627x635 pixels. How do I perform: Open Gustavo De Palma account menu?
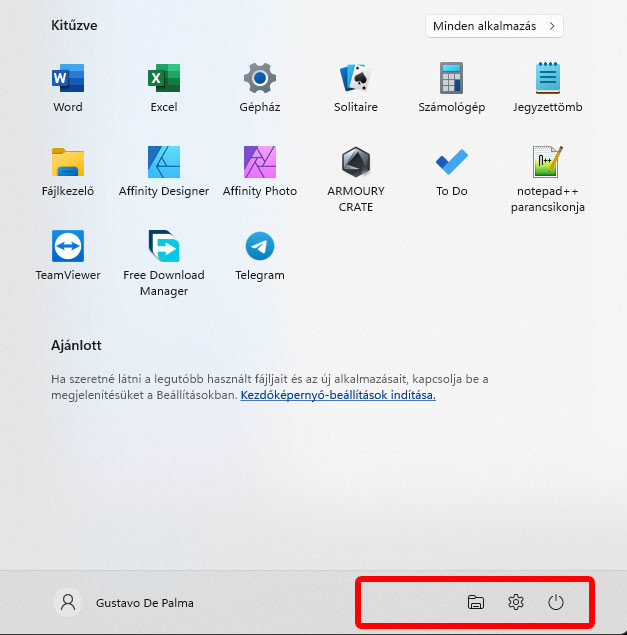tap(125, 602)
